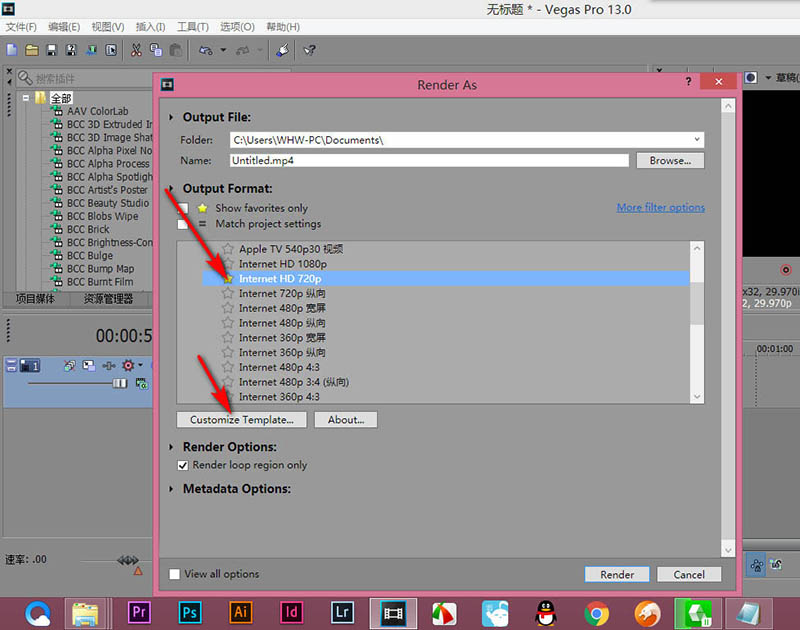800x630 pixels.
Task: Click the Redo arrow icon
Action: pyautogui.click(x=243, y=50)
